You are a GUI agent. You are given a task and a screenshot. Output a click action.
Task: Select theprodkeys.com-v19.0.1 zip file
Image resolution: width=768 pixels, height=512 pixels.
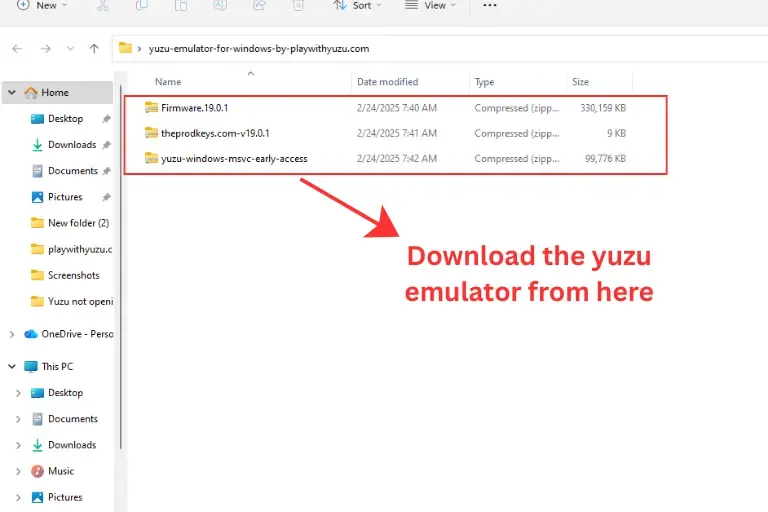tap(215, 133)
